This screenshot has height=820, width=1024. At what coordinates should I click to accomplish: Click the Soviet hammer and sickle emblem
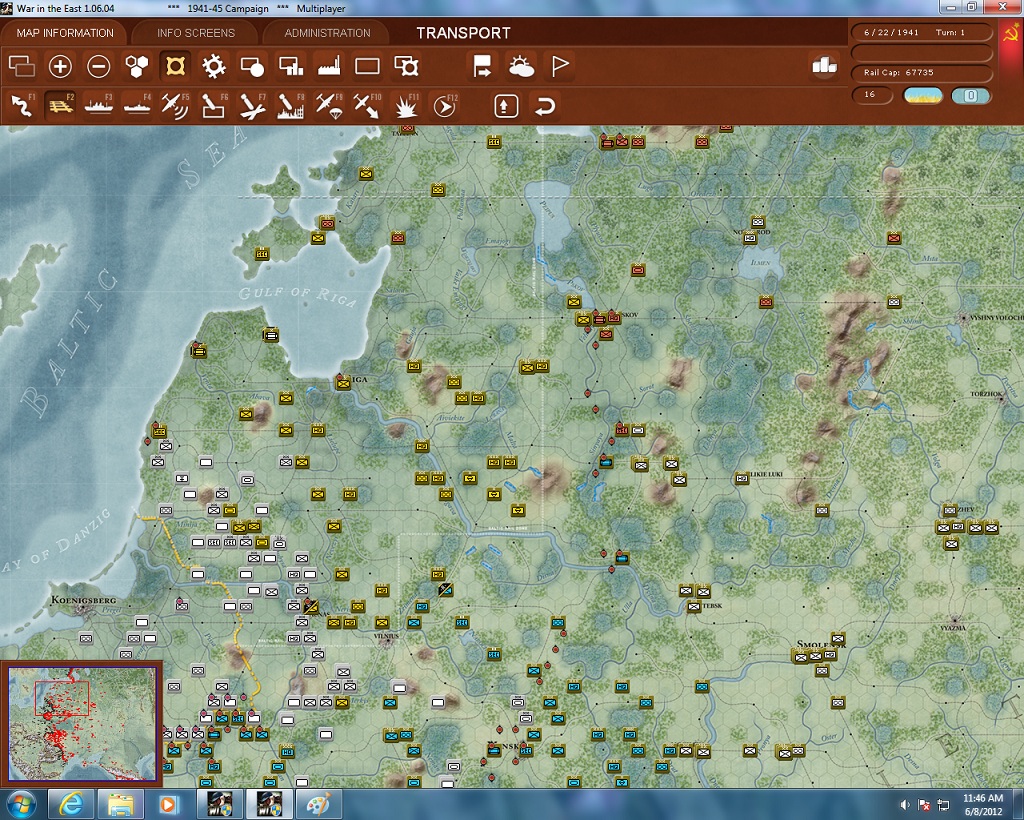click(x=1010, y=33)
